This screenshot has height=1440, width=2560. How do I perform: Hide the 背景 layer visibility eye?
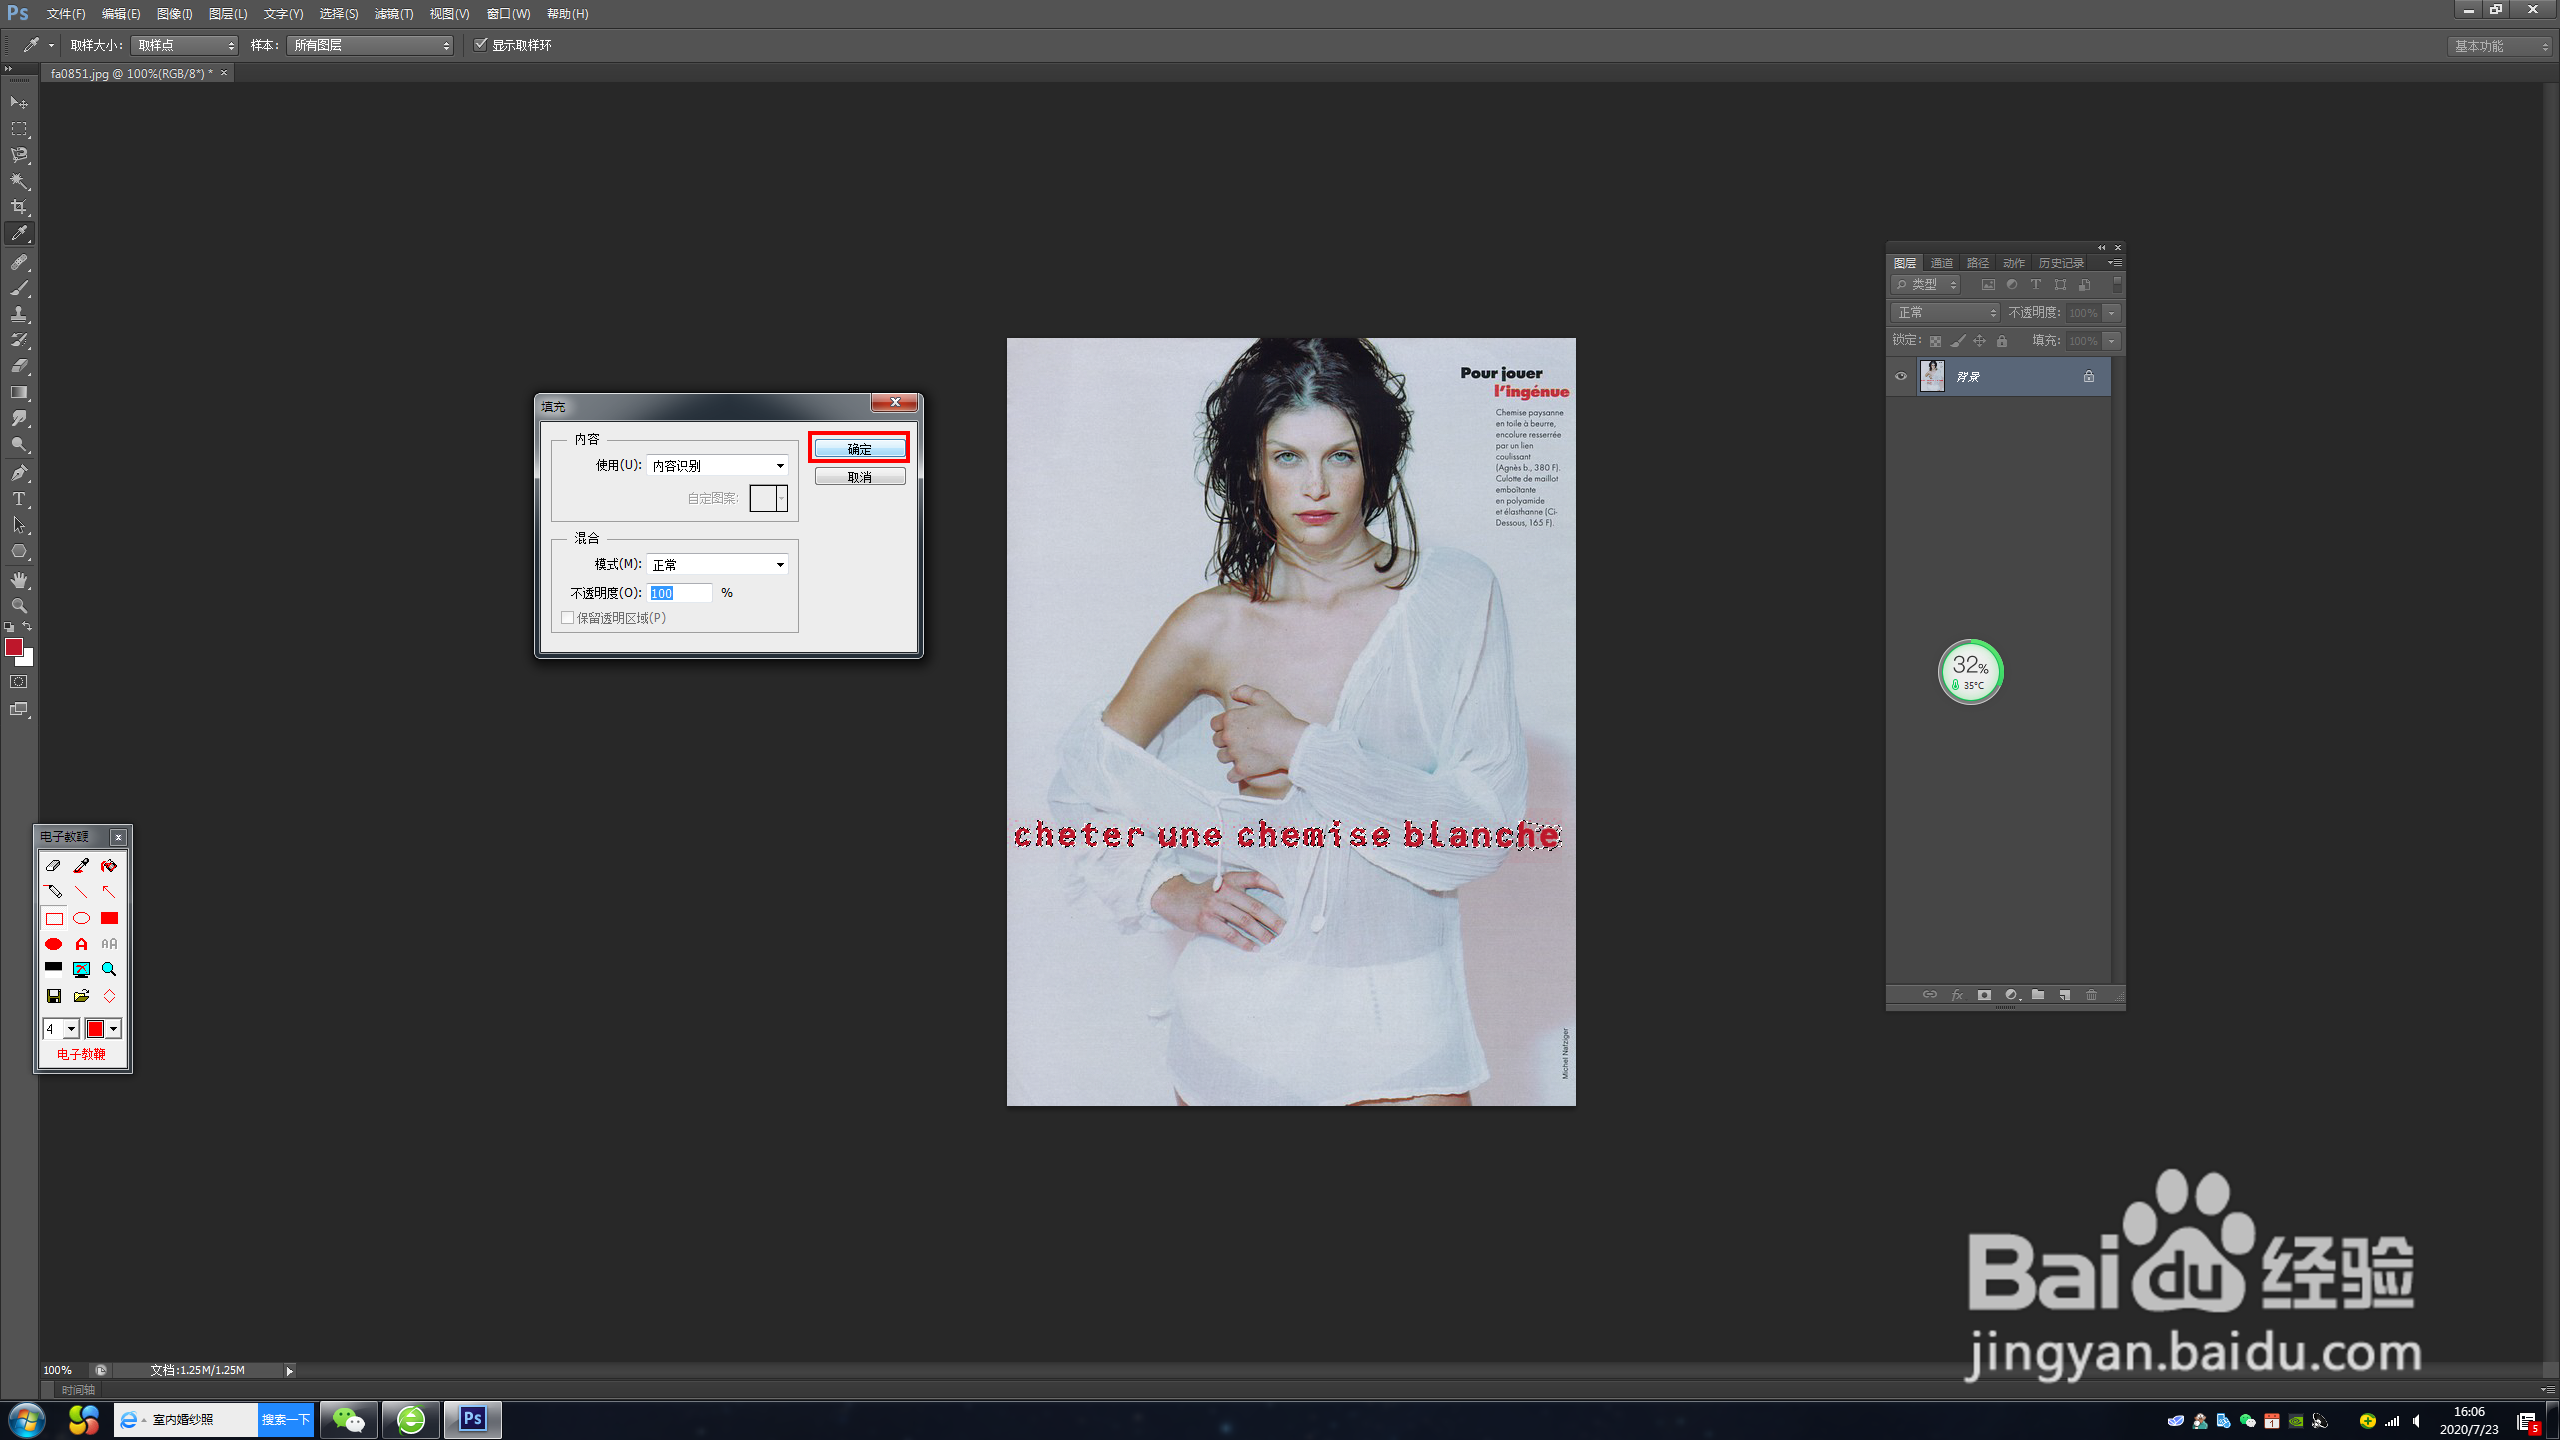tap(1901, 377)
